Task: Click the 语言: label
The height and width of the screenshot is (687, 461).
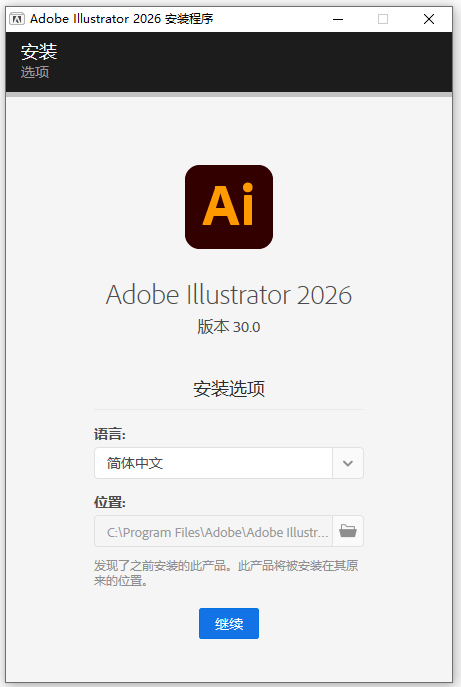Action: click(x=110, y=434)
